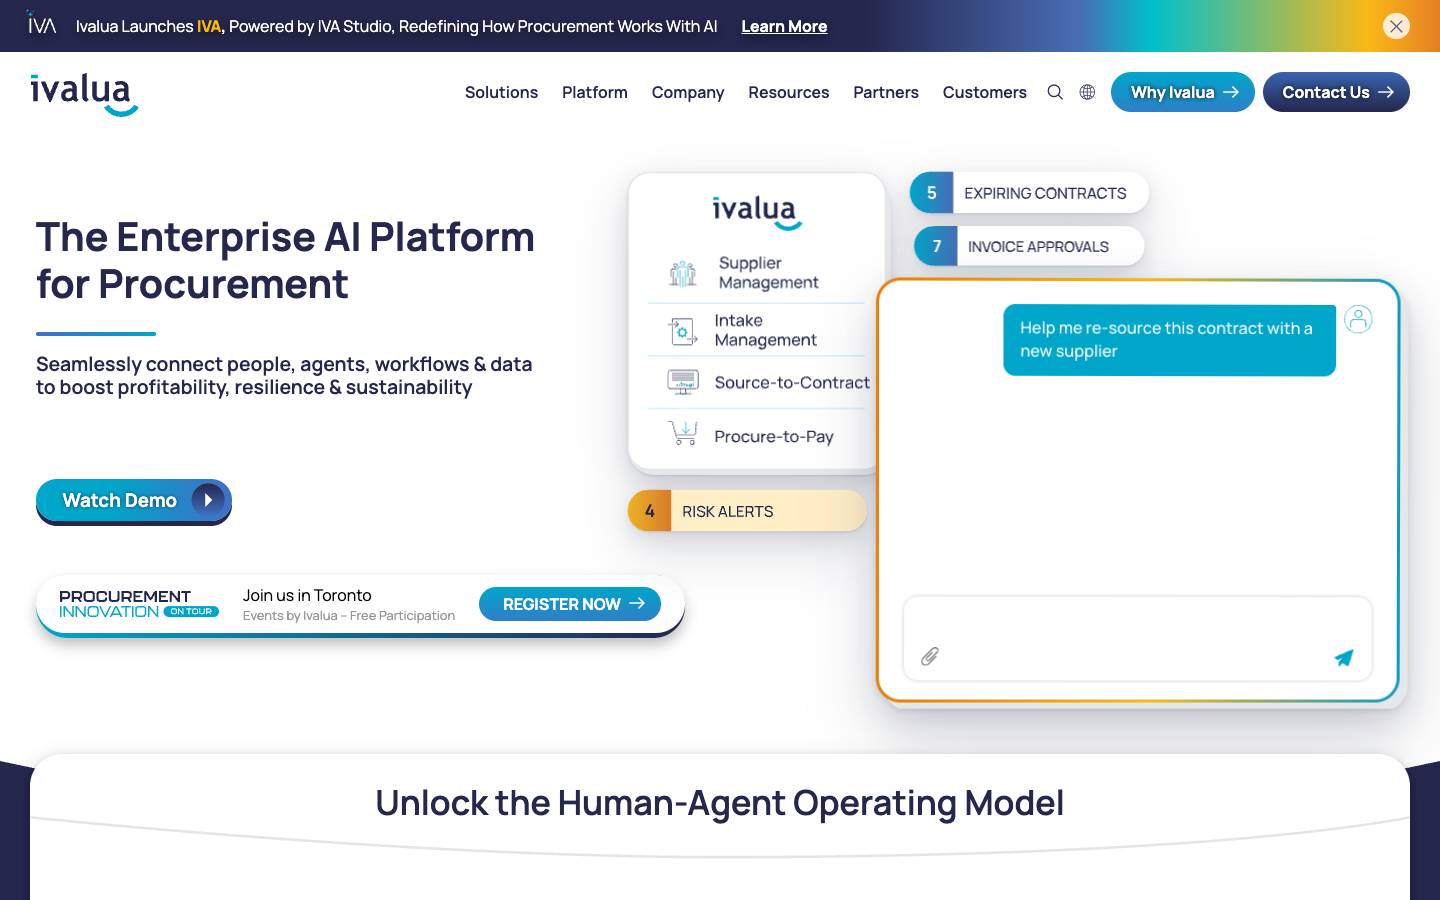
Task: Open the Platform menu
Action: tap(595, 92)
